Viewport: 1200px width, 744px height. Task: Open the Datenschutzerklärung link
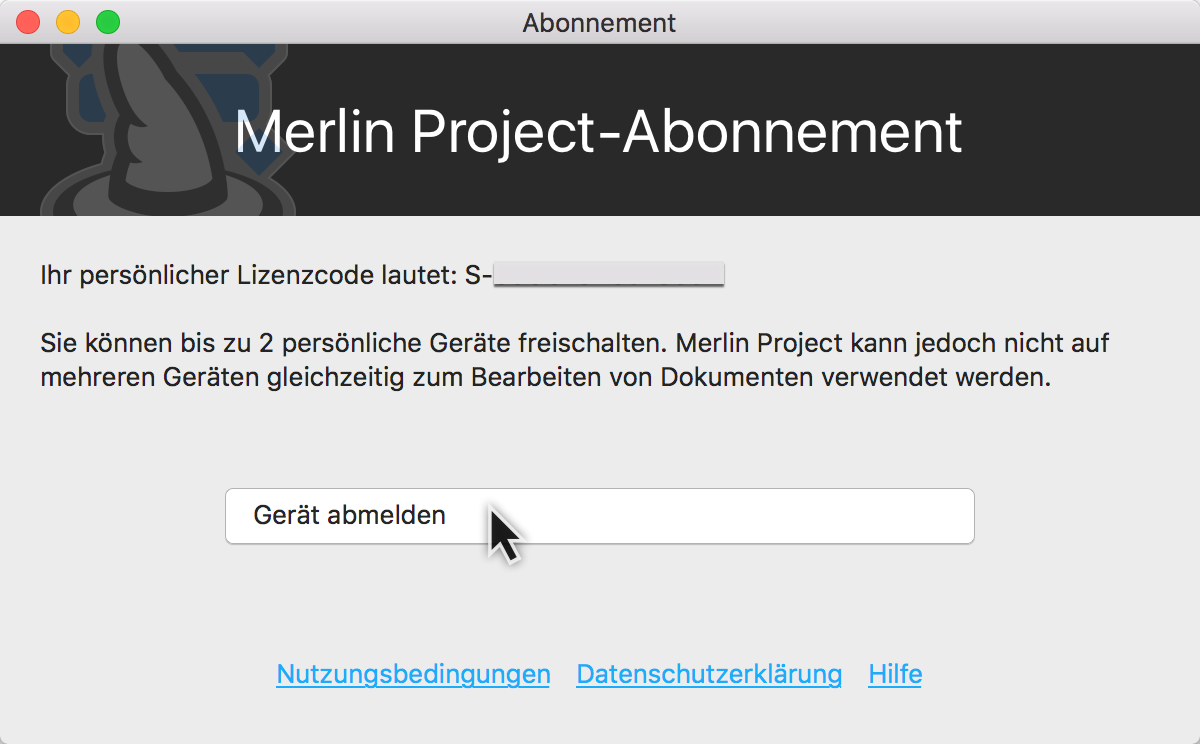[x=709, y=674]
